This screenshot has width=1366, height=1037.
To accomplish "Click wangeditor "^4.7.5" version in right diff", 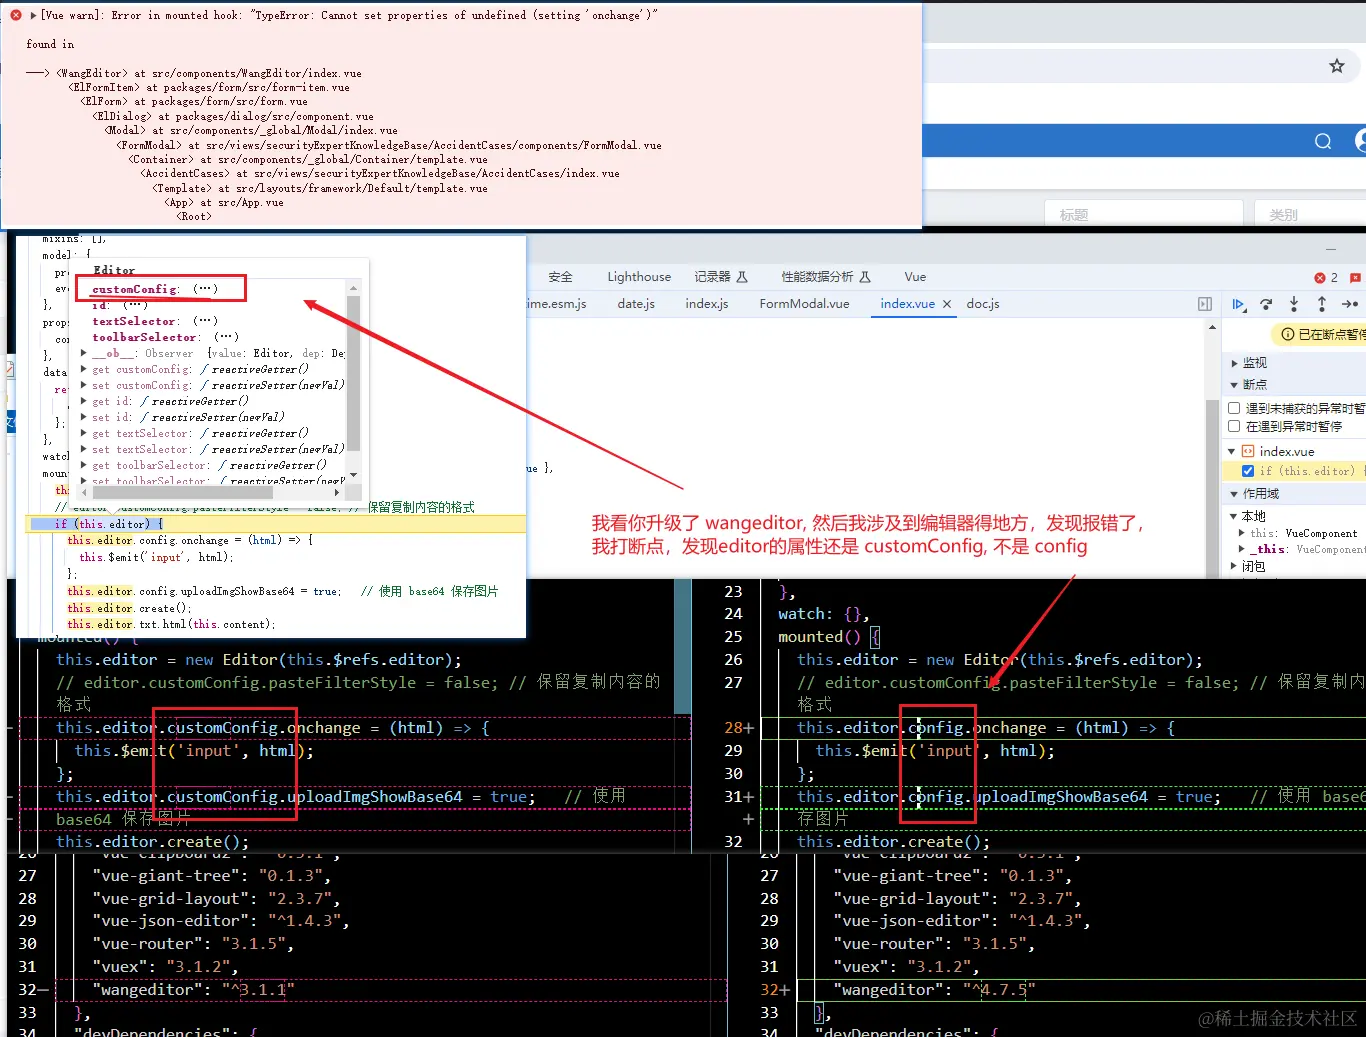I will 999,990.
